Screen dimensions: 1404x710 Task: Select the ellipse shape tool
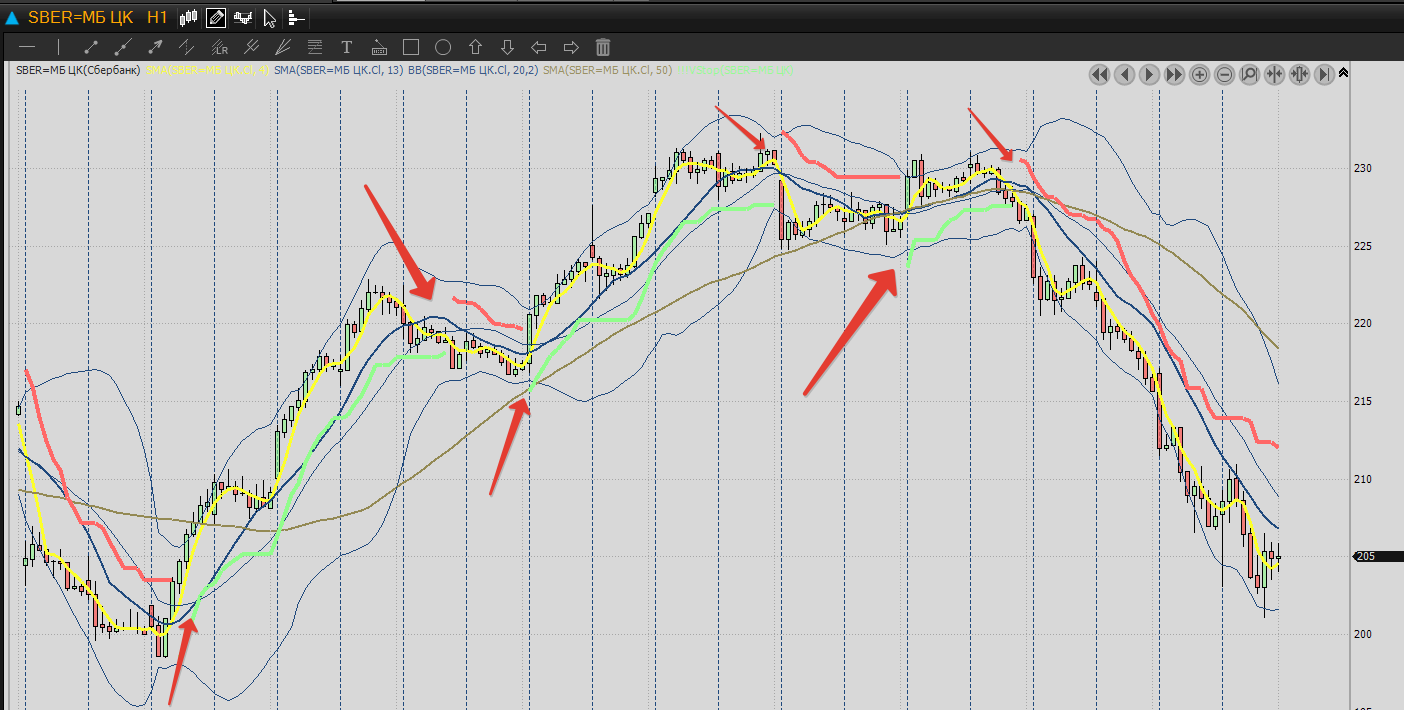[443, 47]
